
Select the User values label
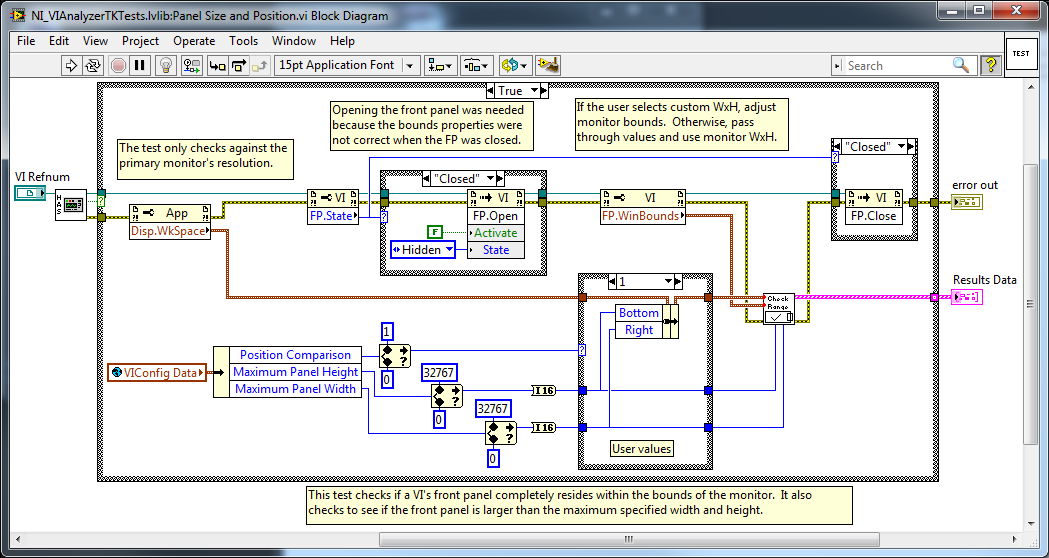[642, 449]
